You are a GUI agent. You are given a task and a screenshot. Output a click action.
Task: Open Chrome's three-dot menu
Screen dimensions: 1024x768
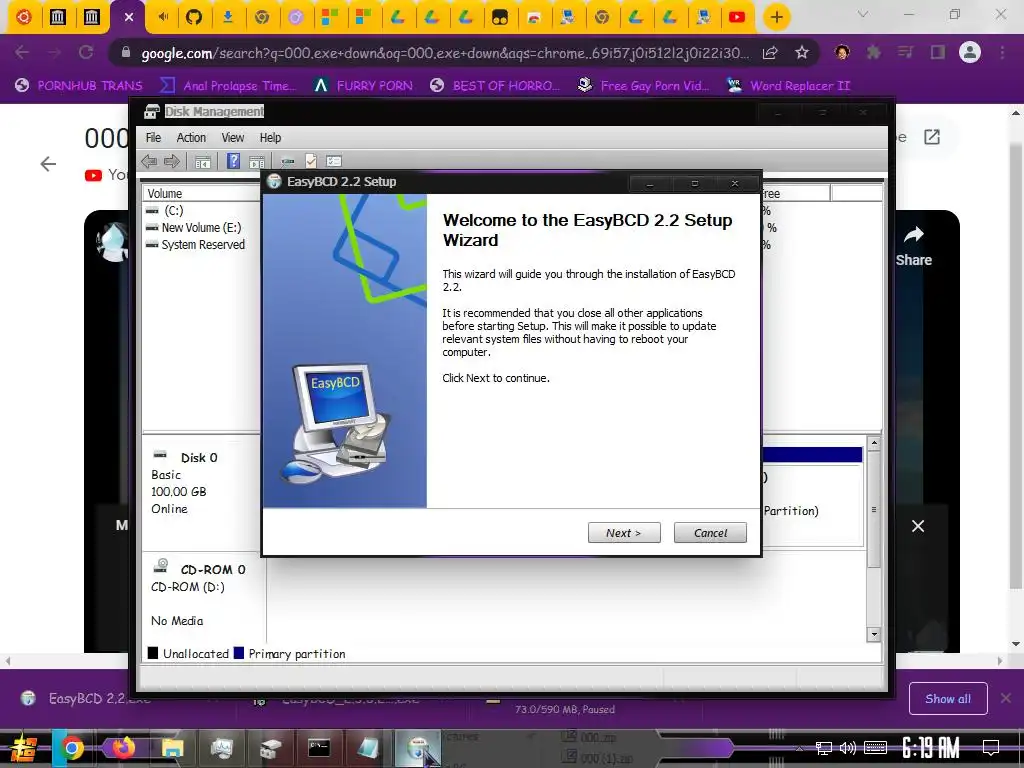pyautogui.click(x=1002, y=52)
